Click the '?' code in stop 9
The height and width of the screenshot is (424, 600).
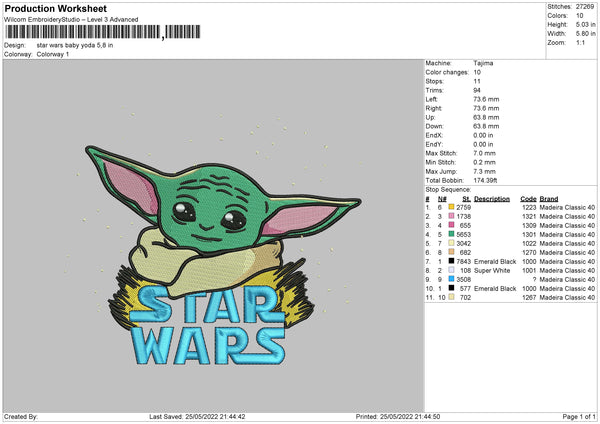coord(534,279)
